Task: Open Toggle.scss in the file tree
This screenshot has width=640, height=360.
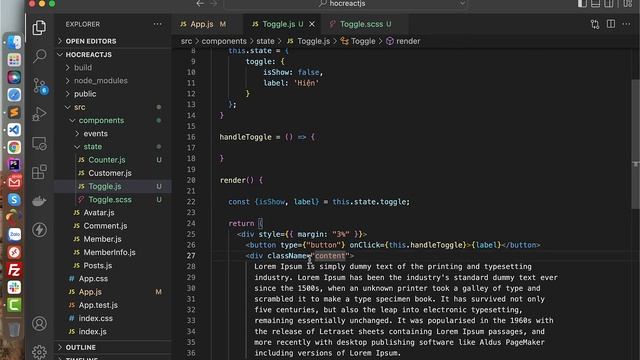Action: 113,200
